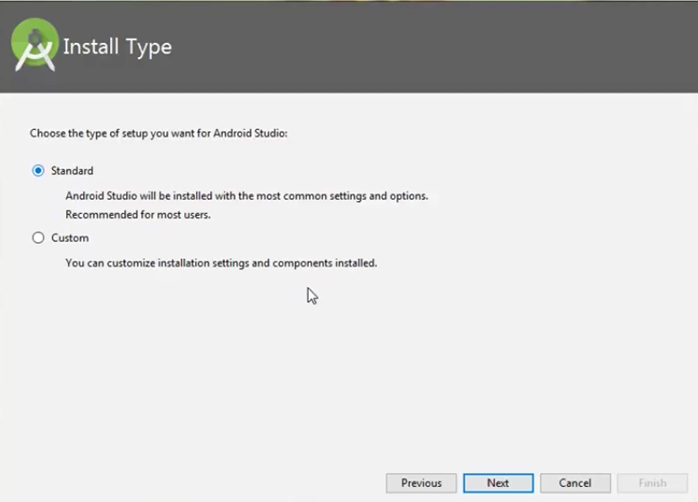Viewport: 698px width, 502px height.
Task: Click the word 'Type' in the header
Action: coord(148,48)
